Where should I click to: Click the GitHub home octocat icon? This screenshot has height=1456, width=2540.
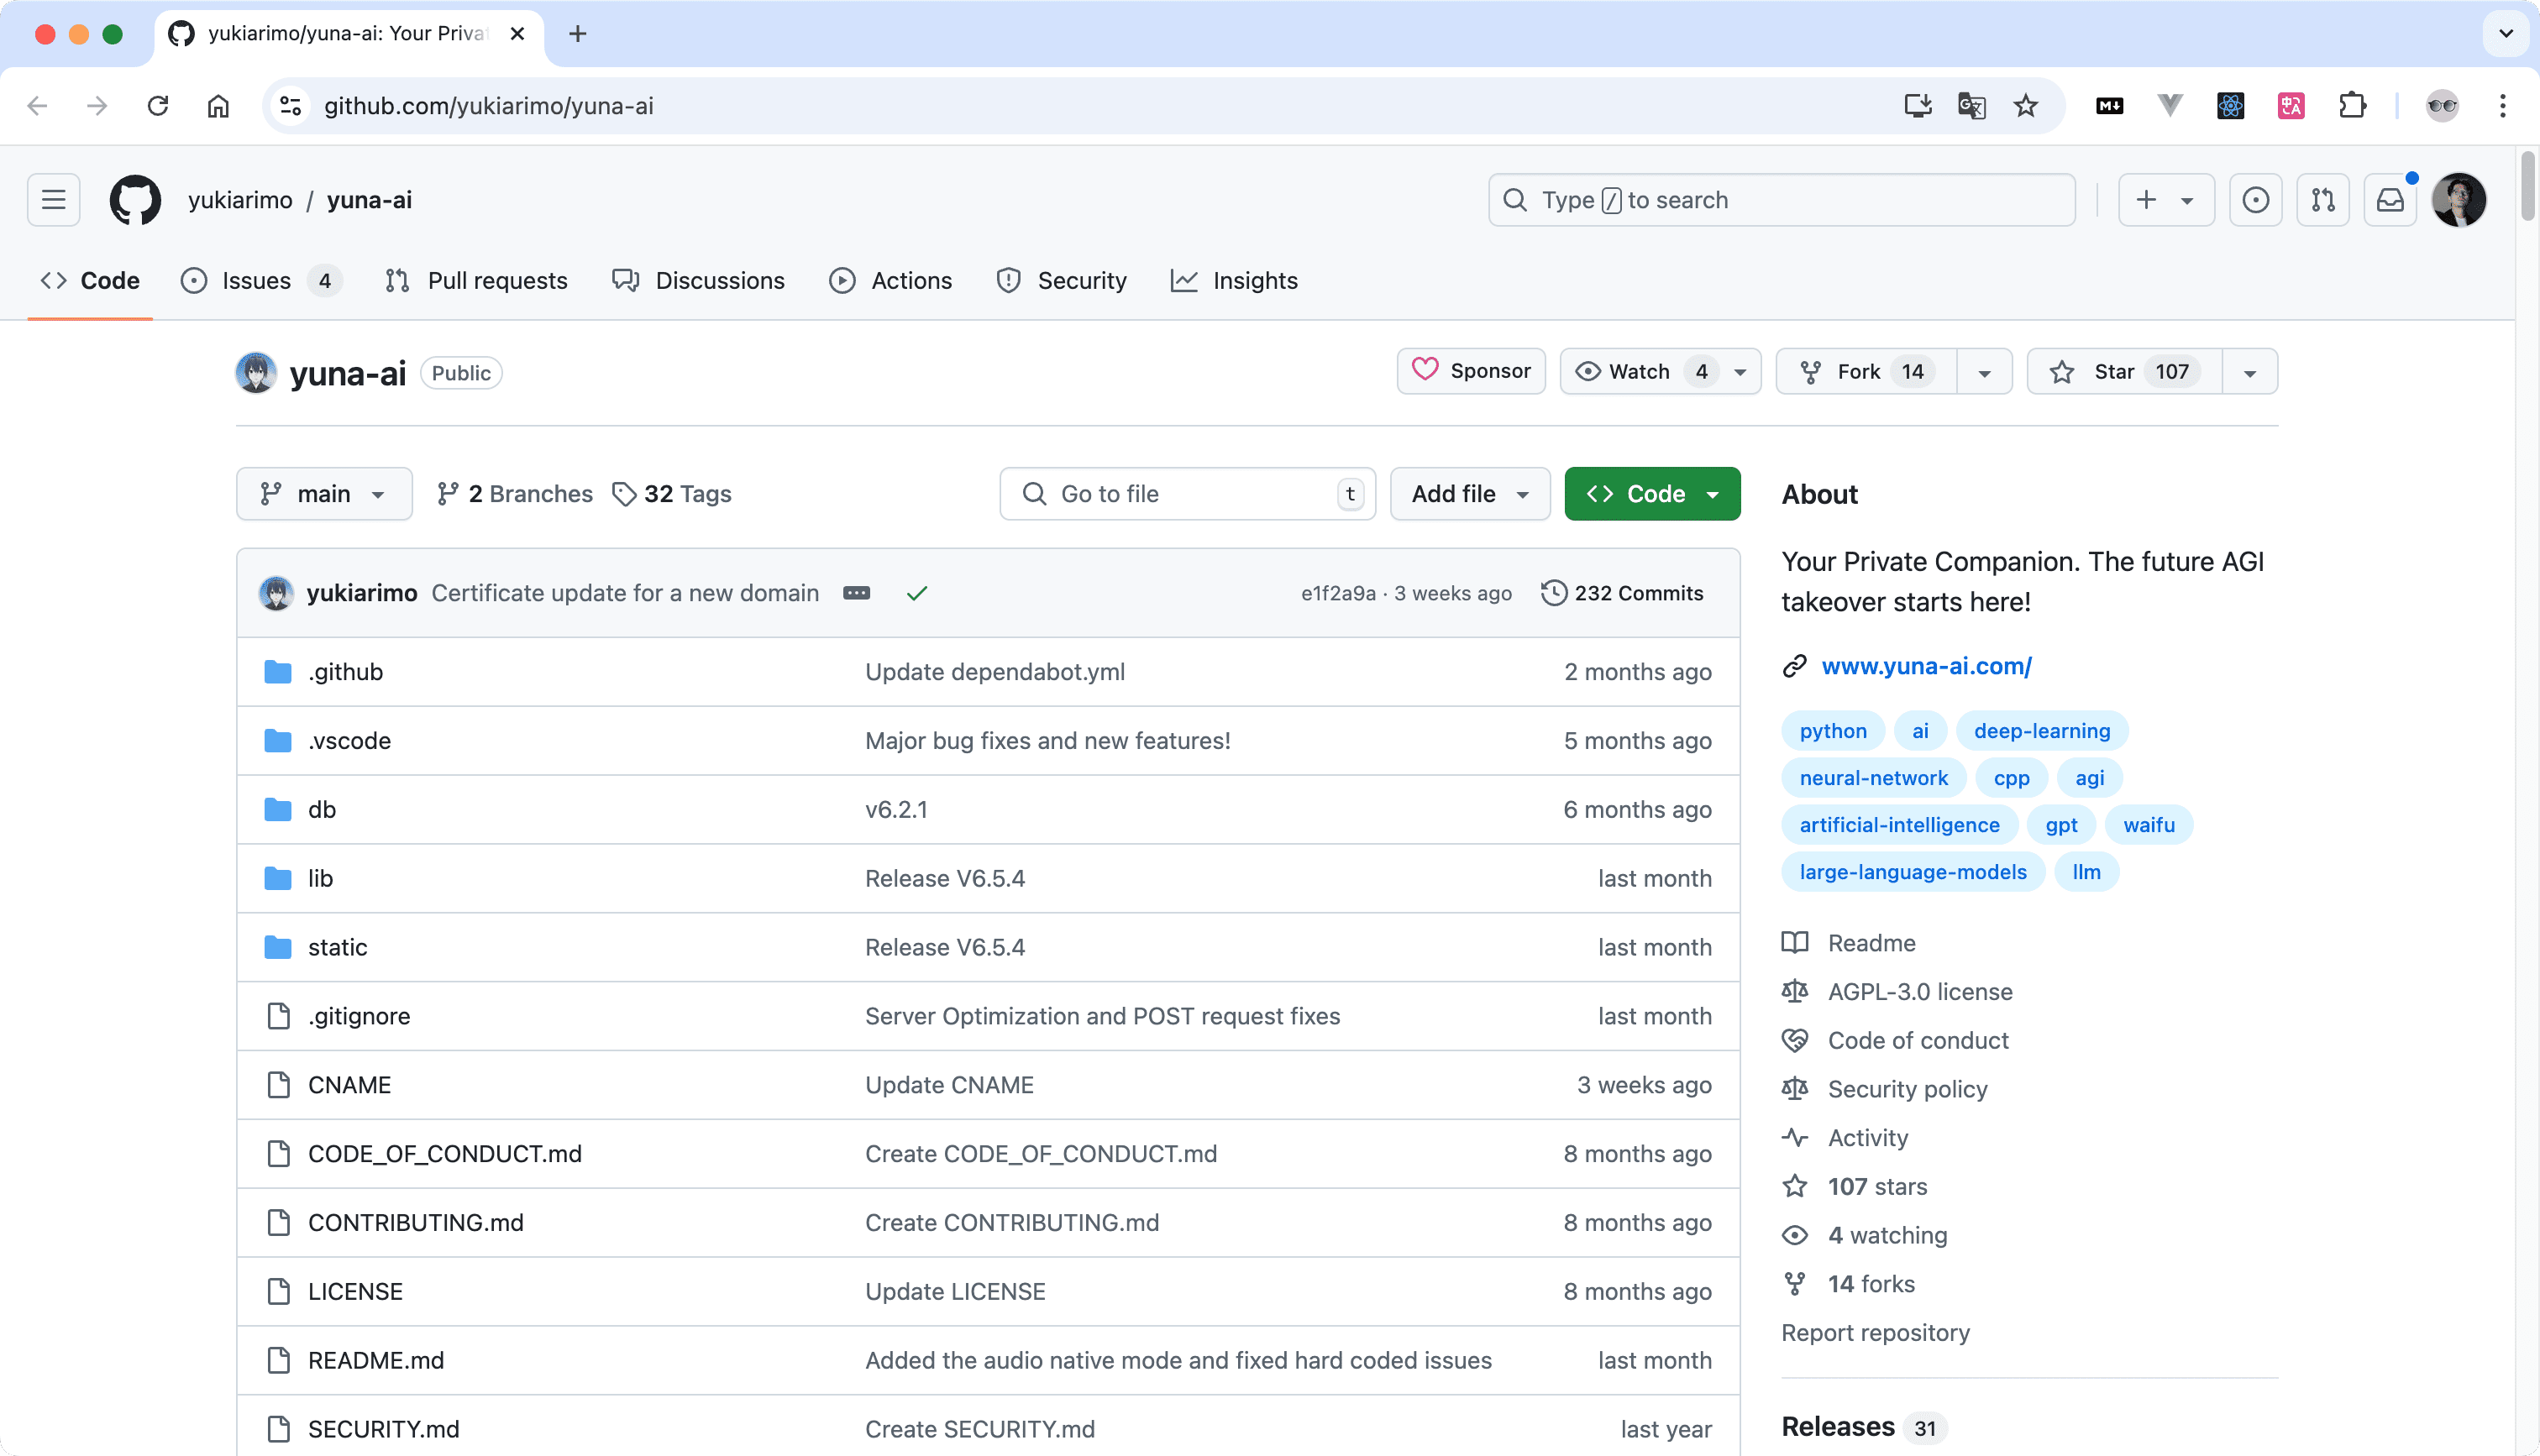tap(138, 199)
